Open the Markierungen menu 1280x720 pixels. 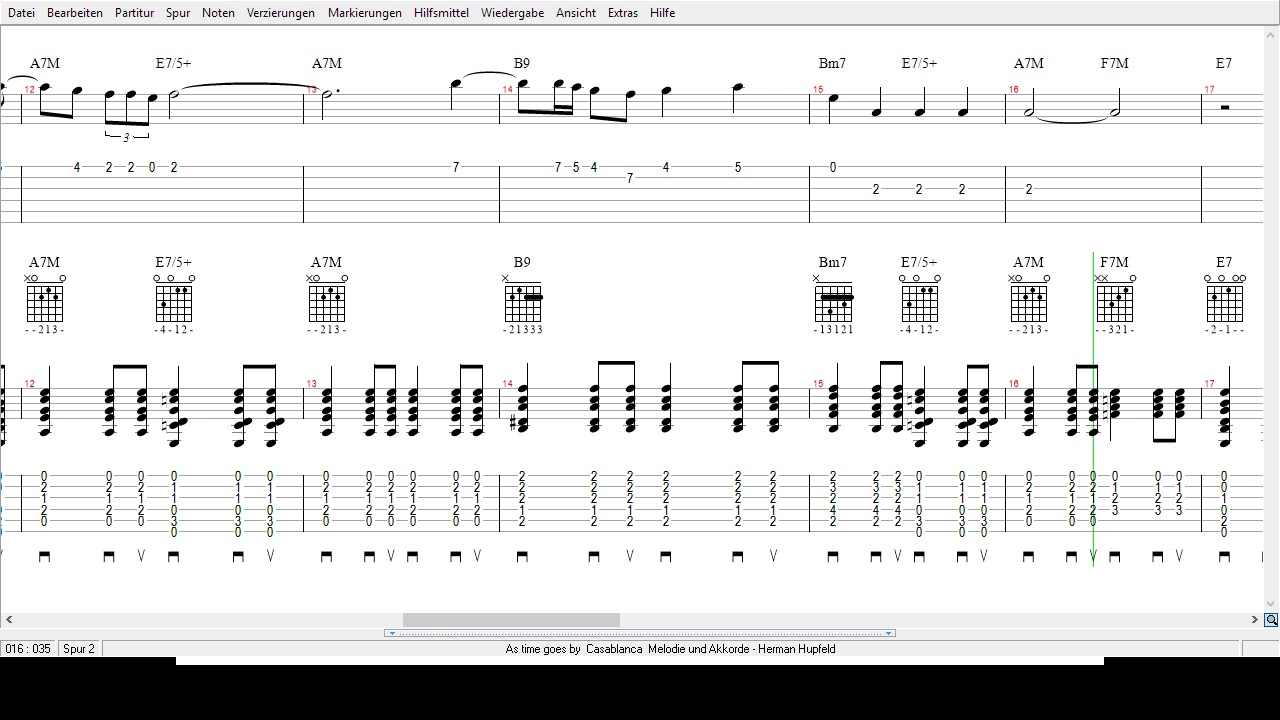click(x=365, y=13)
